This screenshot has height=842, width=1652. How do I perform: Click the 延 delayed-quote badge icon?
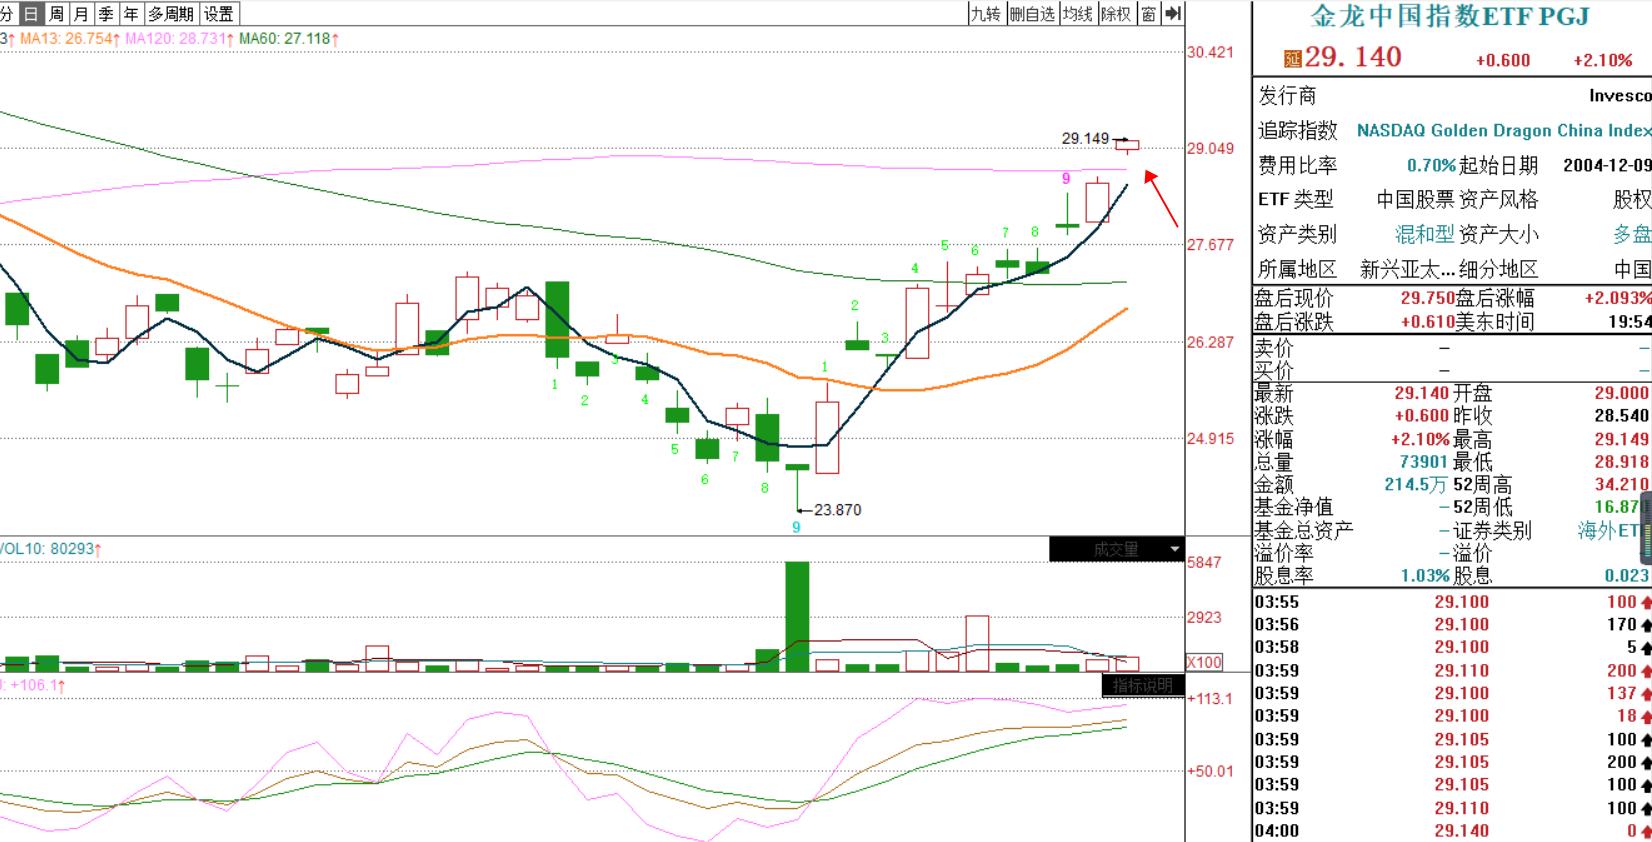[1293, 59]
